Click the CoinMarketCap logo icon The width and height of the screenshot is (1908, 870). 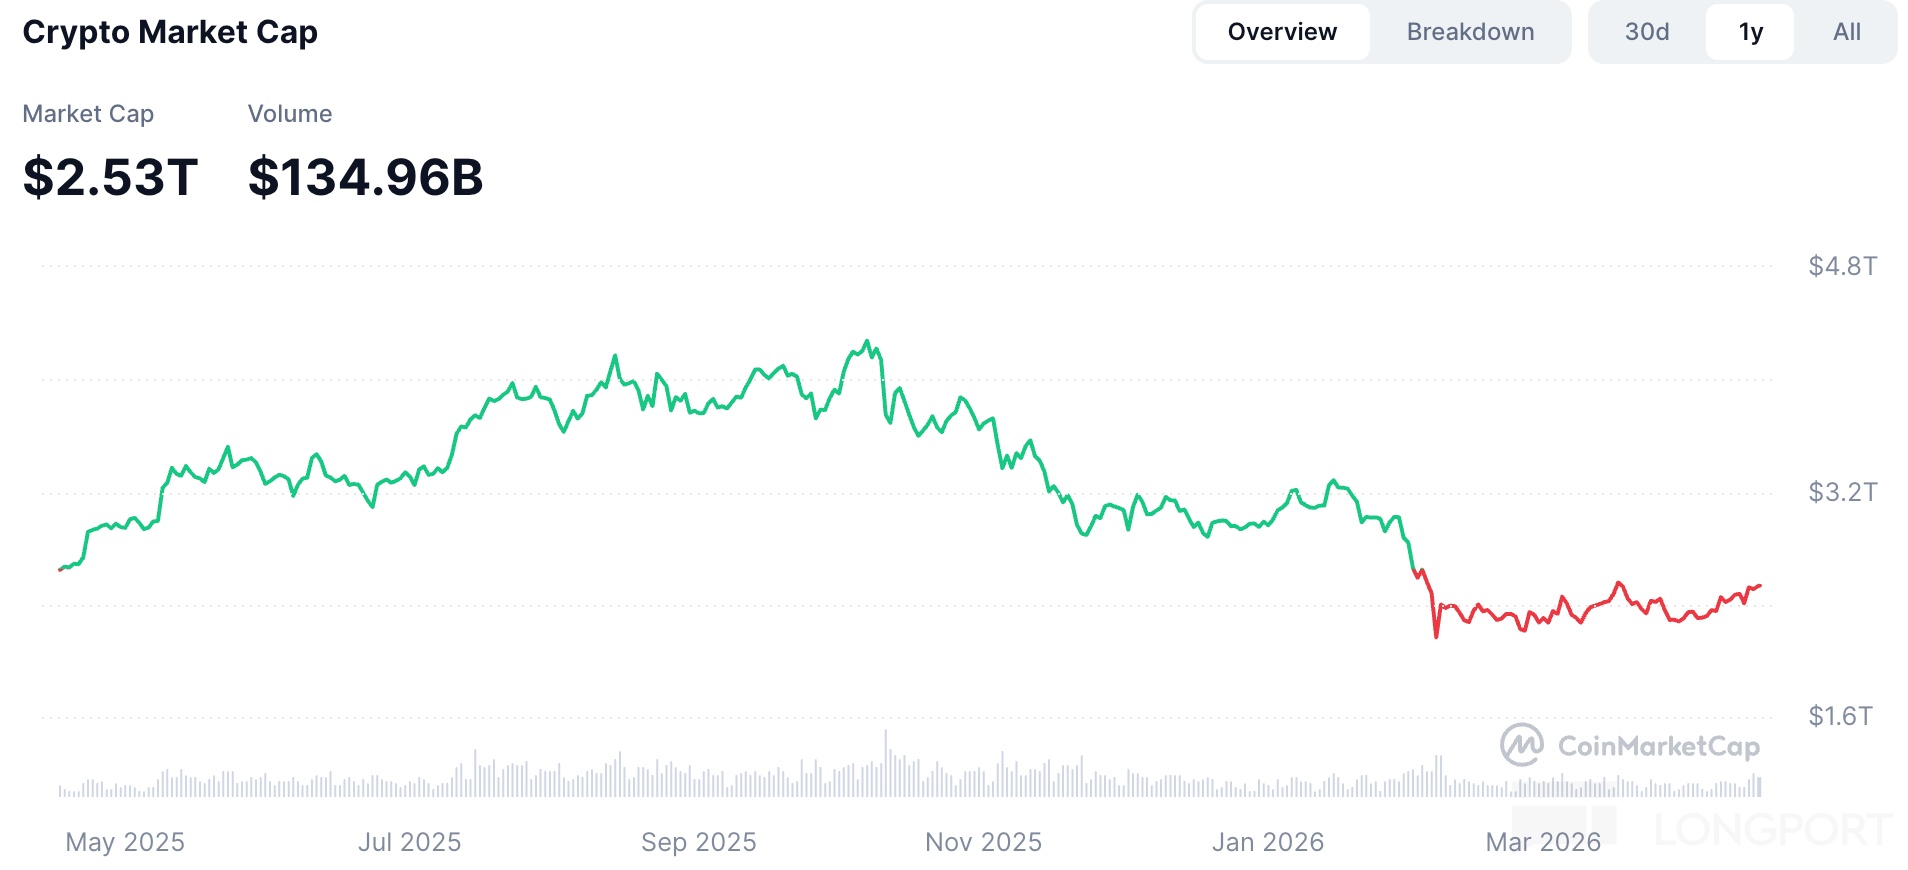click(1522, 745)
